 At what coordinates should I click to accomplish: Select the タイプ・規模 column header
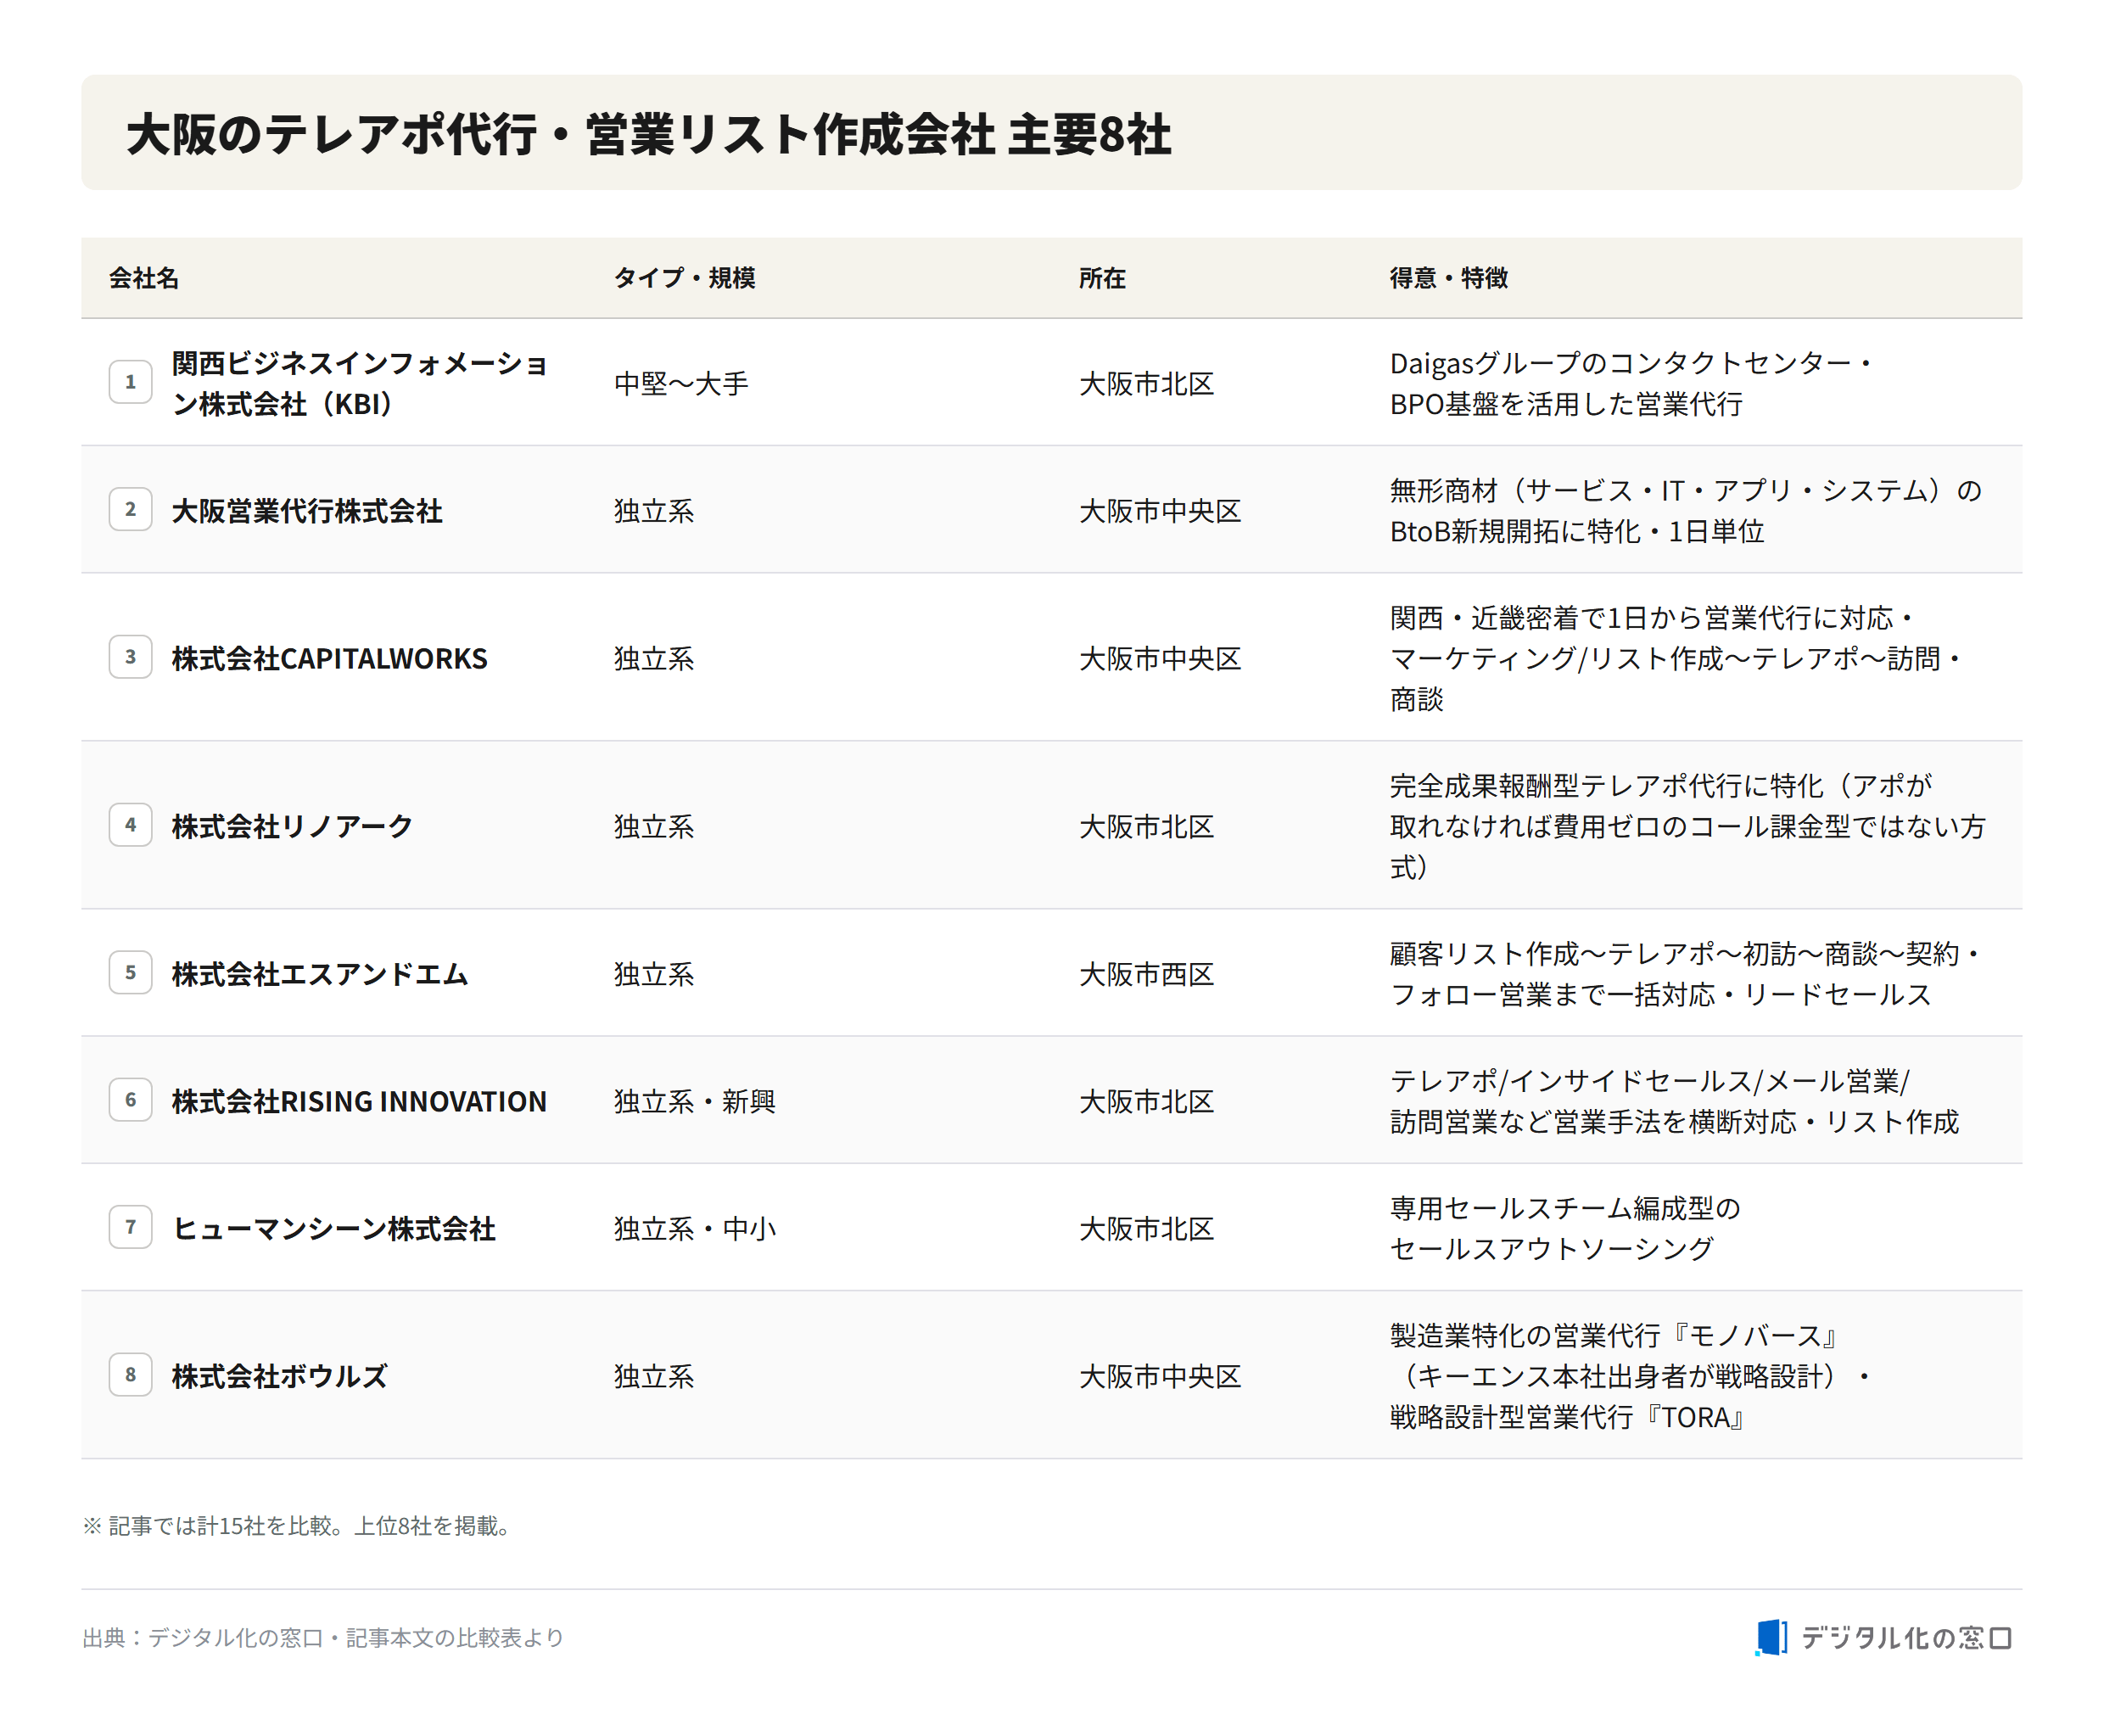(x=684, y=278)
